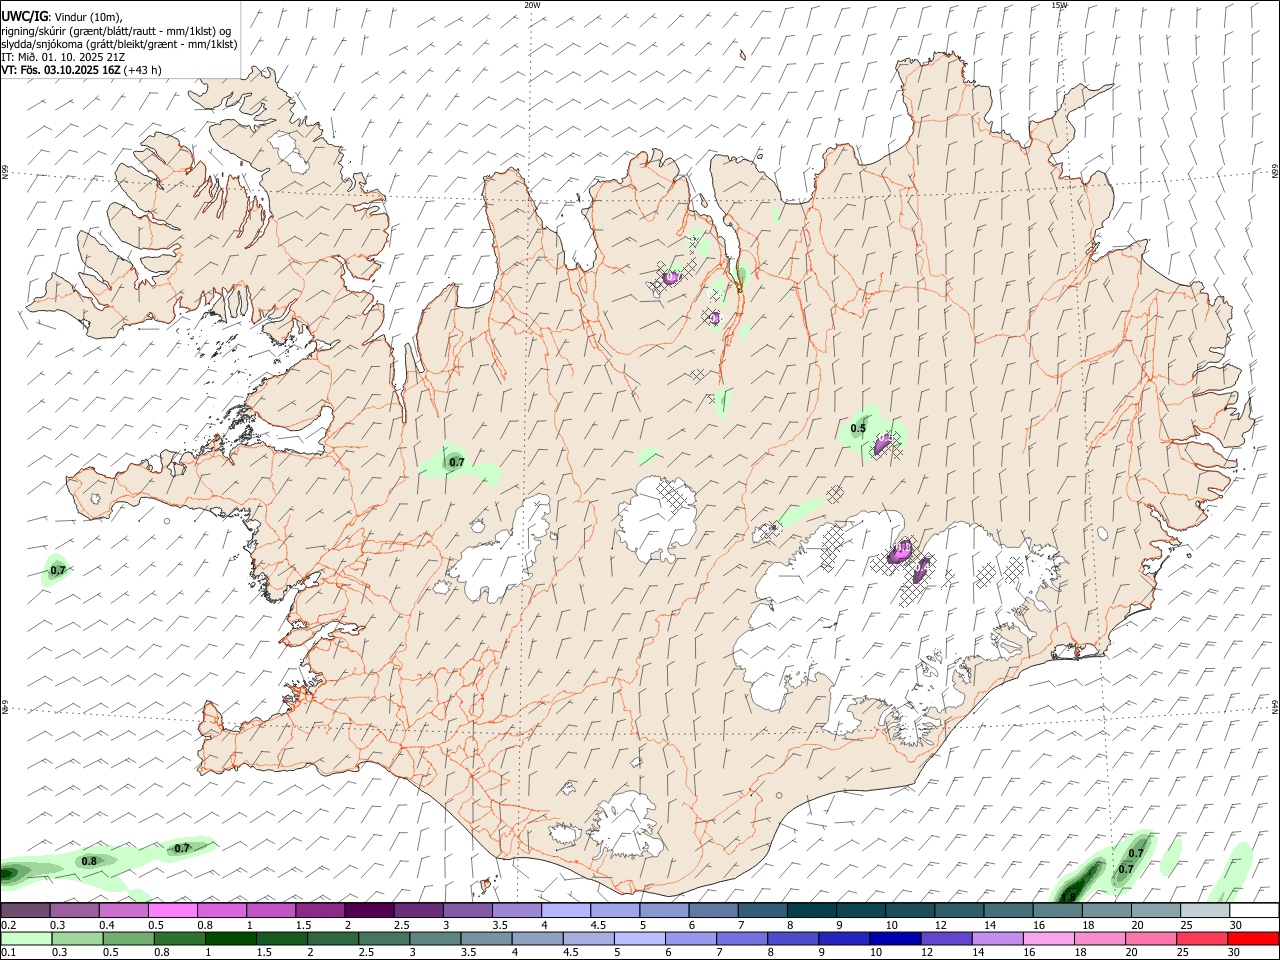Select the upper scale dark teal swatch 8 to 9
1280x960 pixels.
pyautogui.click(x=811, y=910)
